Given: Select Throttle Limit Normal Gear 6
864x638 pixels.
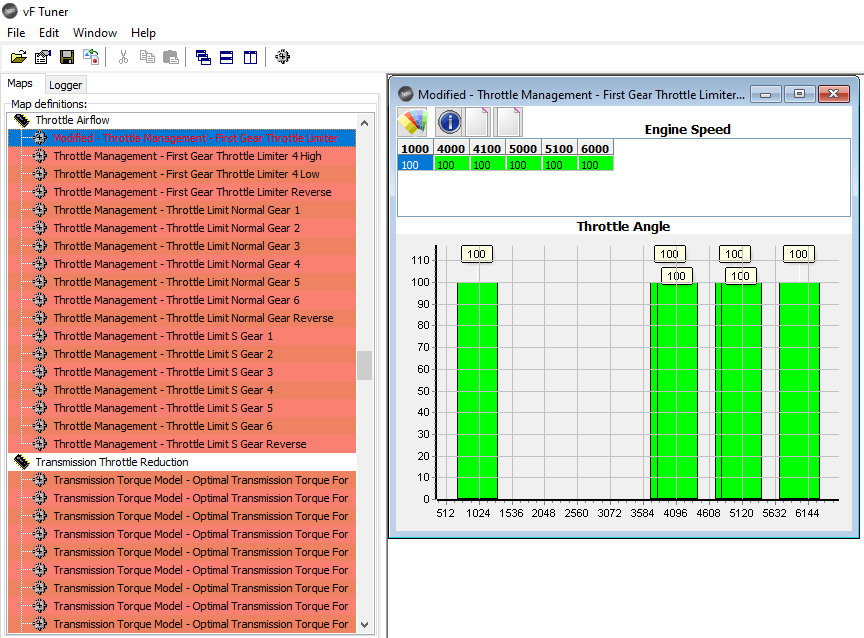Looking at the screenshot, I should [177, 300].
